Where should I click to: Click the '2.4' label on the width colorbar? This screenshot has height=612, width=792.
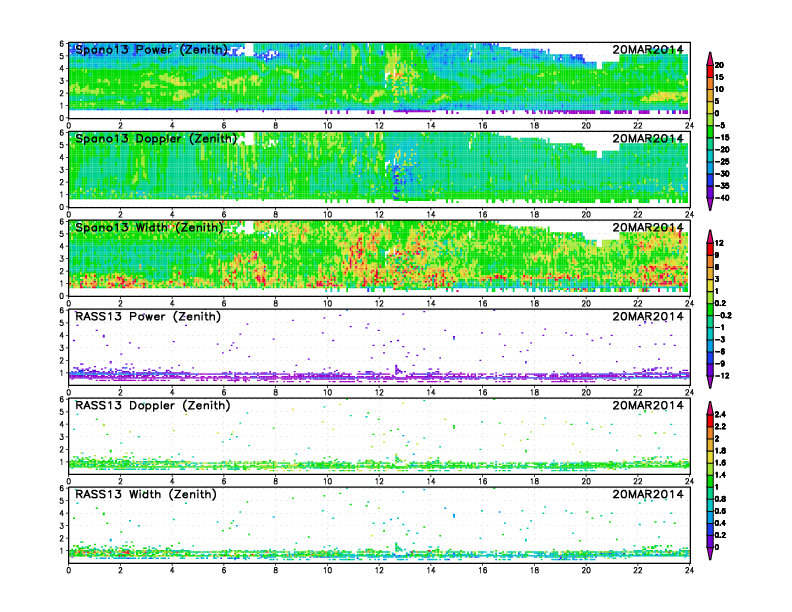point(721,415)
